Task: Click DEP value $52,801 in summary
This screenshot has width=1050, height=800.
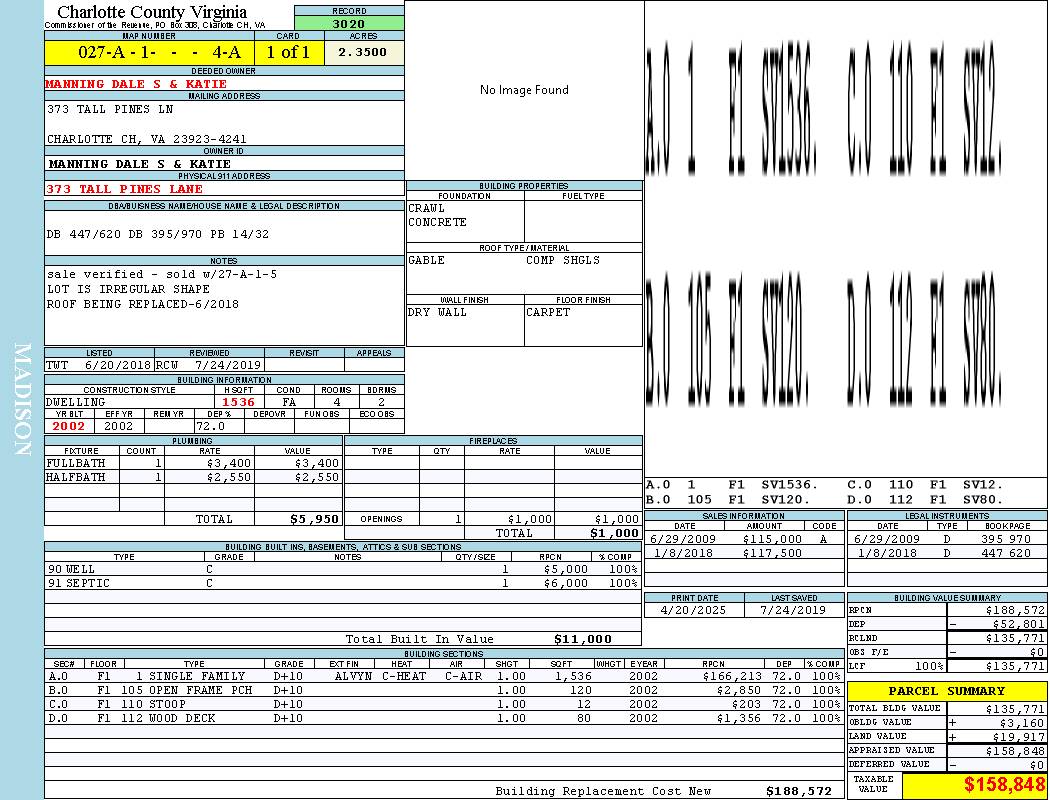Action: coord(1019,625)
